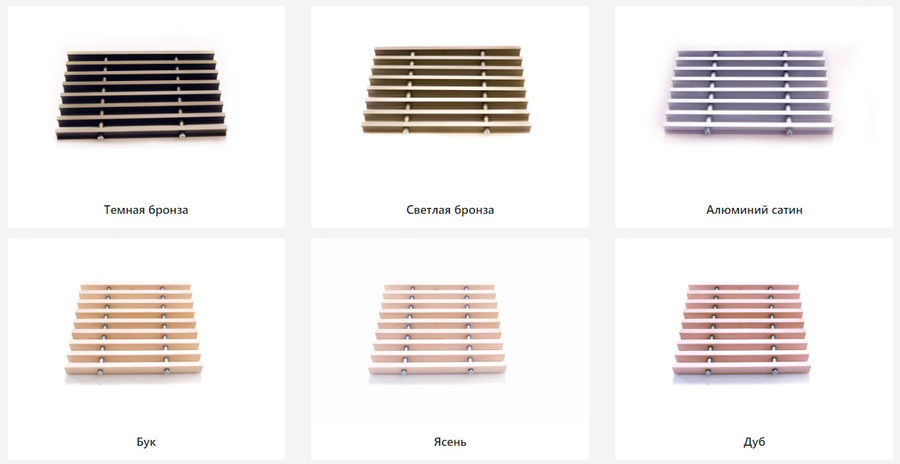The height and width of the screenshot is (464, 900).
Task: Select the Светлая бронза grille image
Action: (x=445, y=91)
